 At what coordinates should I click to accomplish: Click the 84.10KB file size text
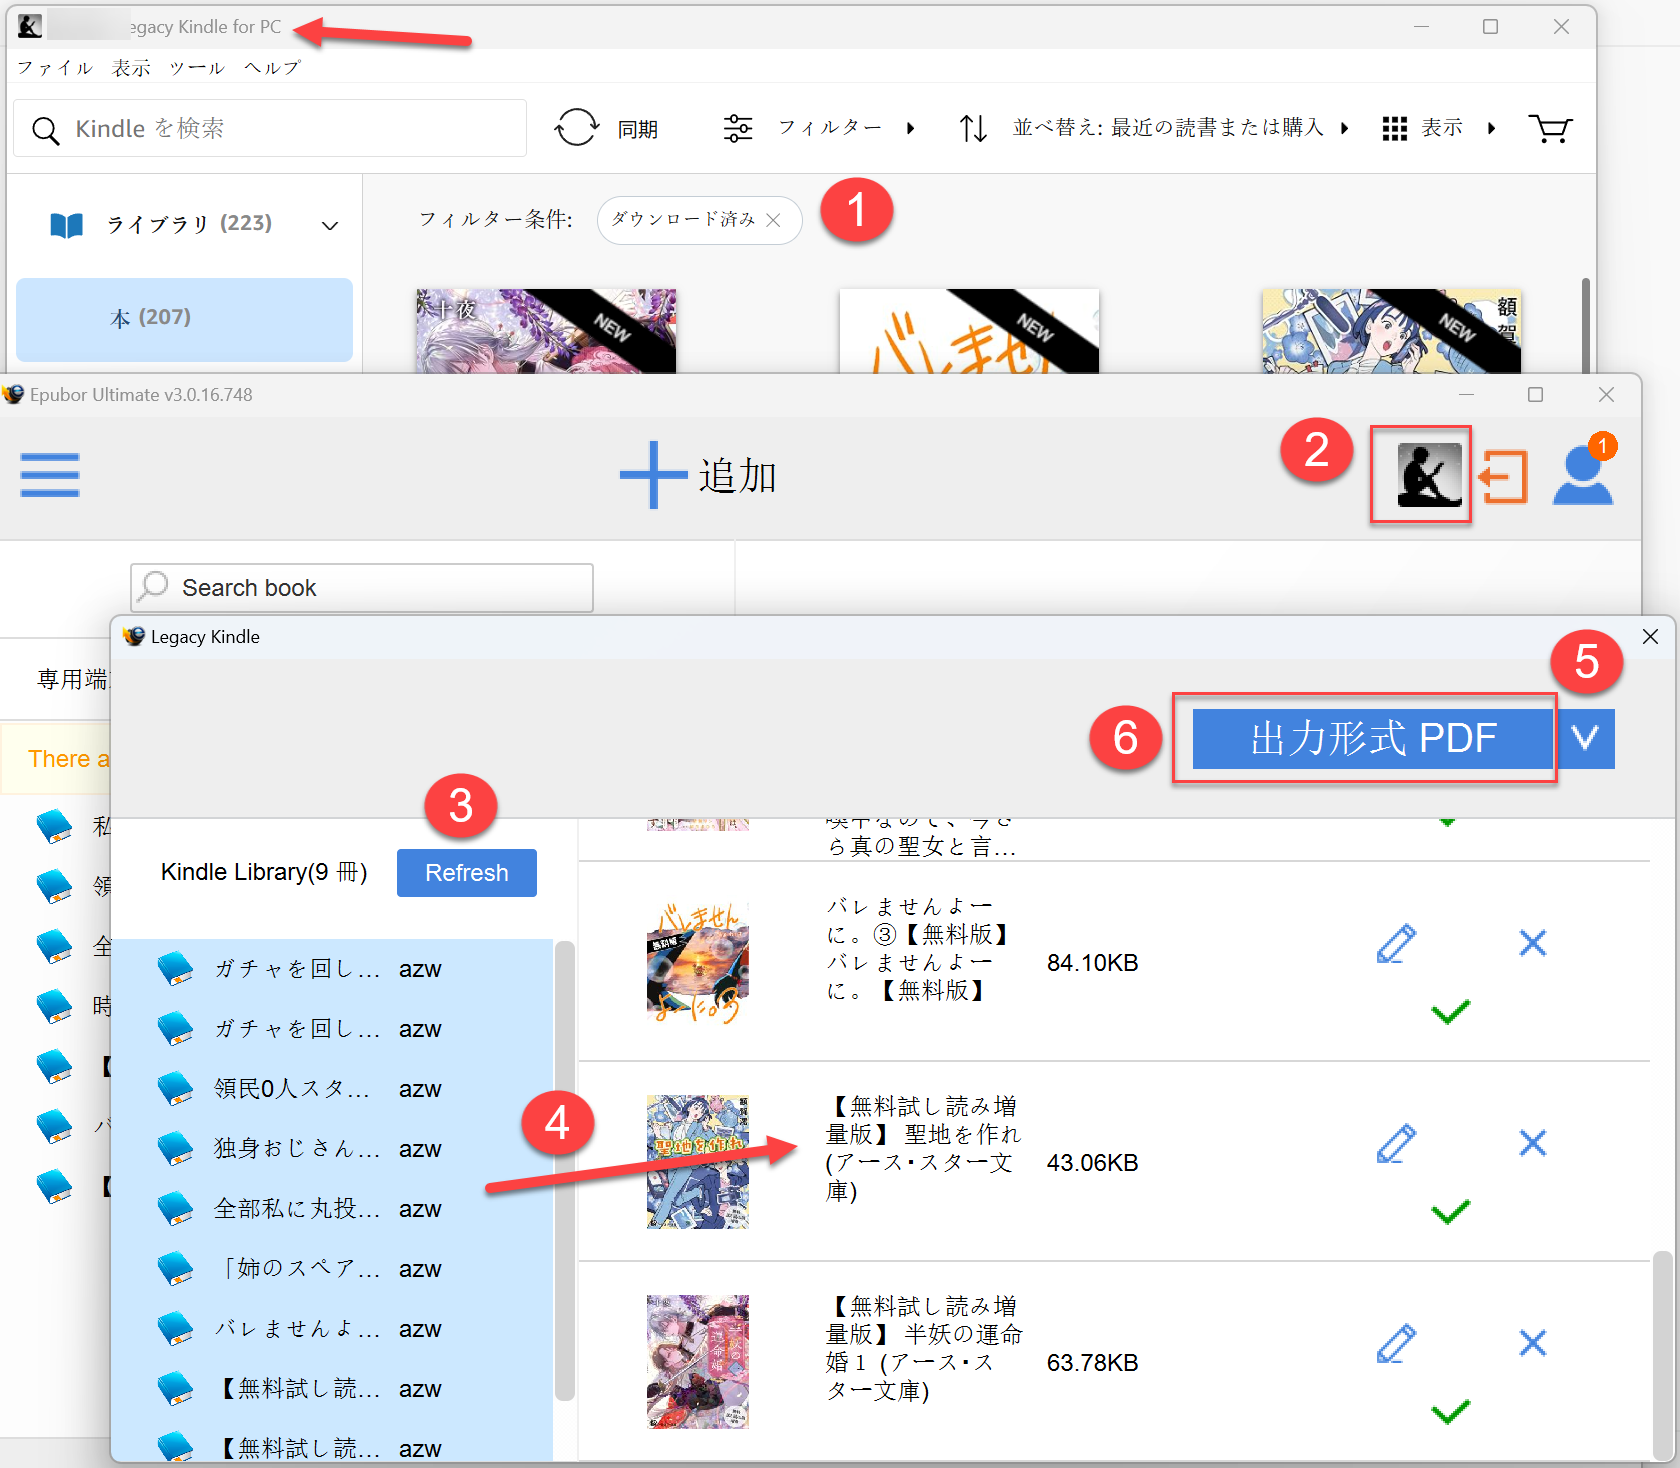(x=1092, y=963)
